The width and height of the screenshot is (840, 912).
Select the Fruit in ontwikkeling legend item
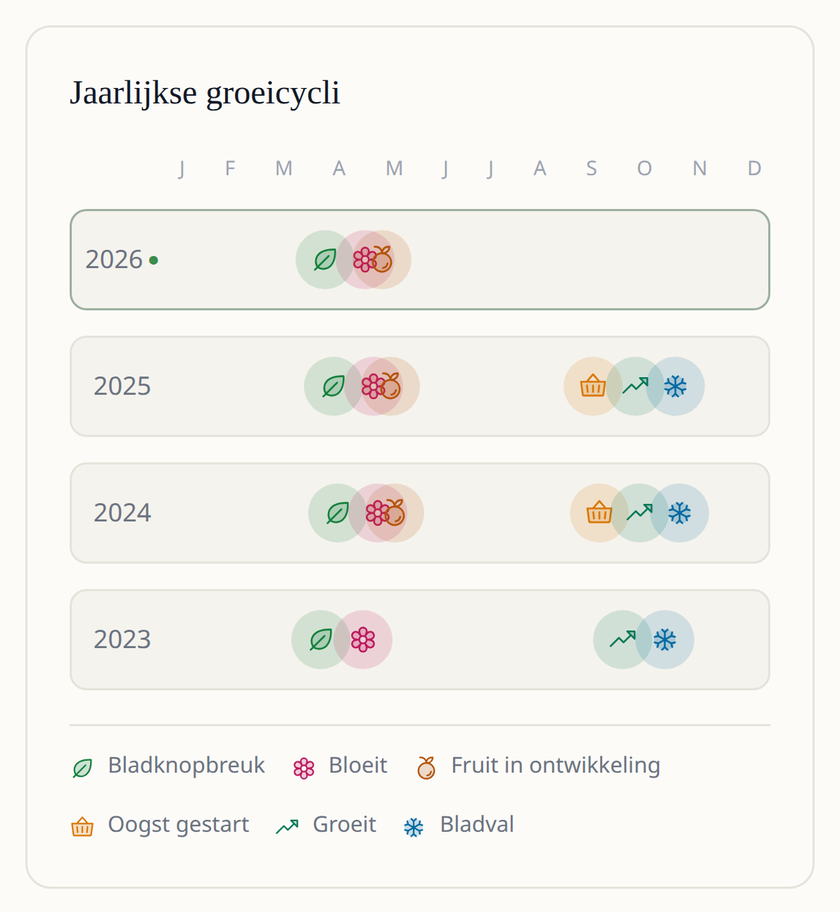point(538,766)
